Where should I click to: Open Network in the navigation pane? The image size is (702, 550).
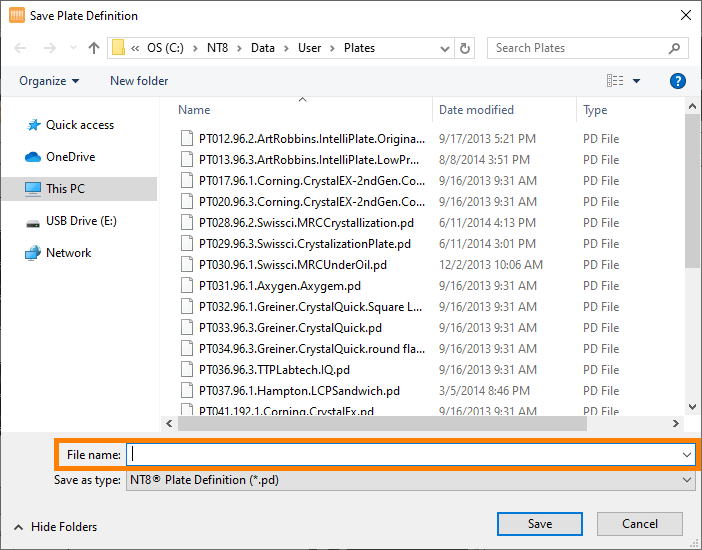coord(68,253)
